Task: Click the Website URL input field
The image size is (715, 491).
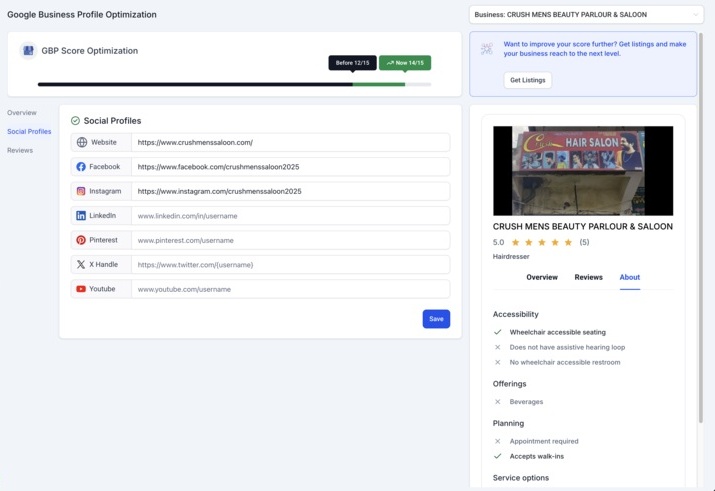Action: point(290,142)
